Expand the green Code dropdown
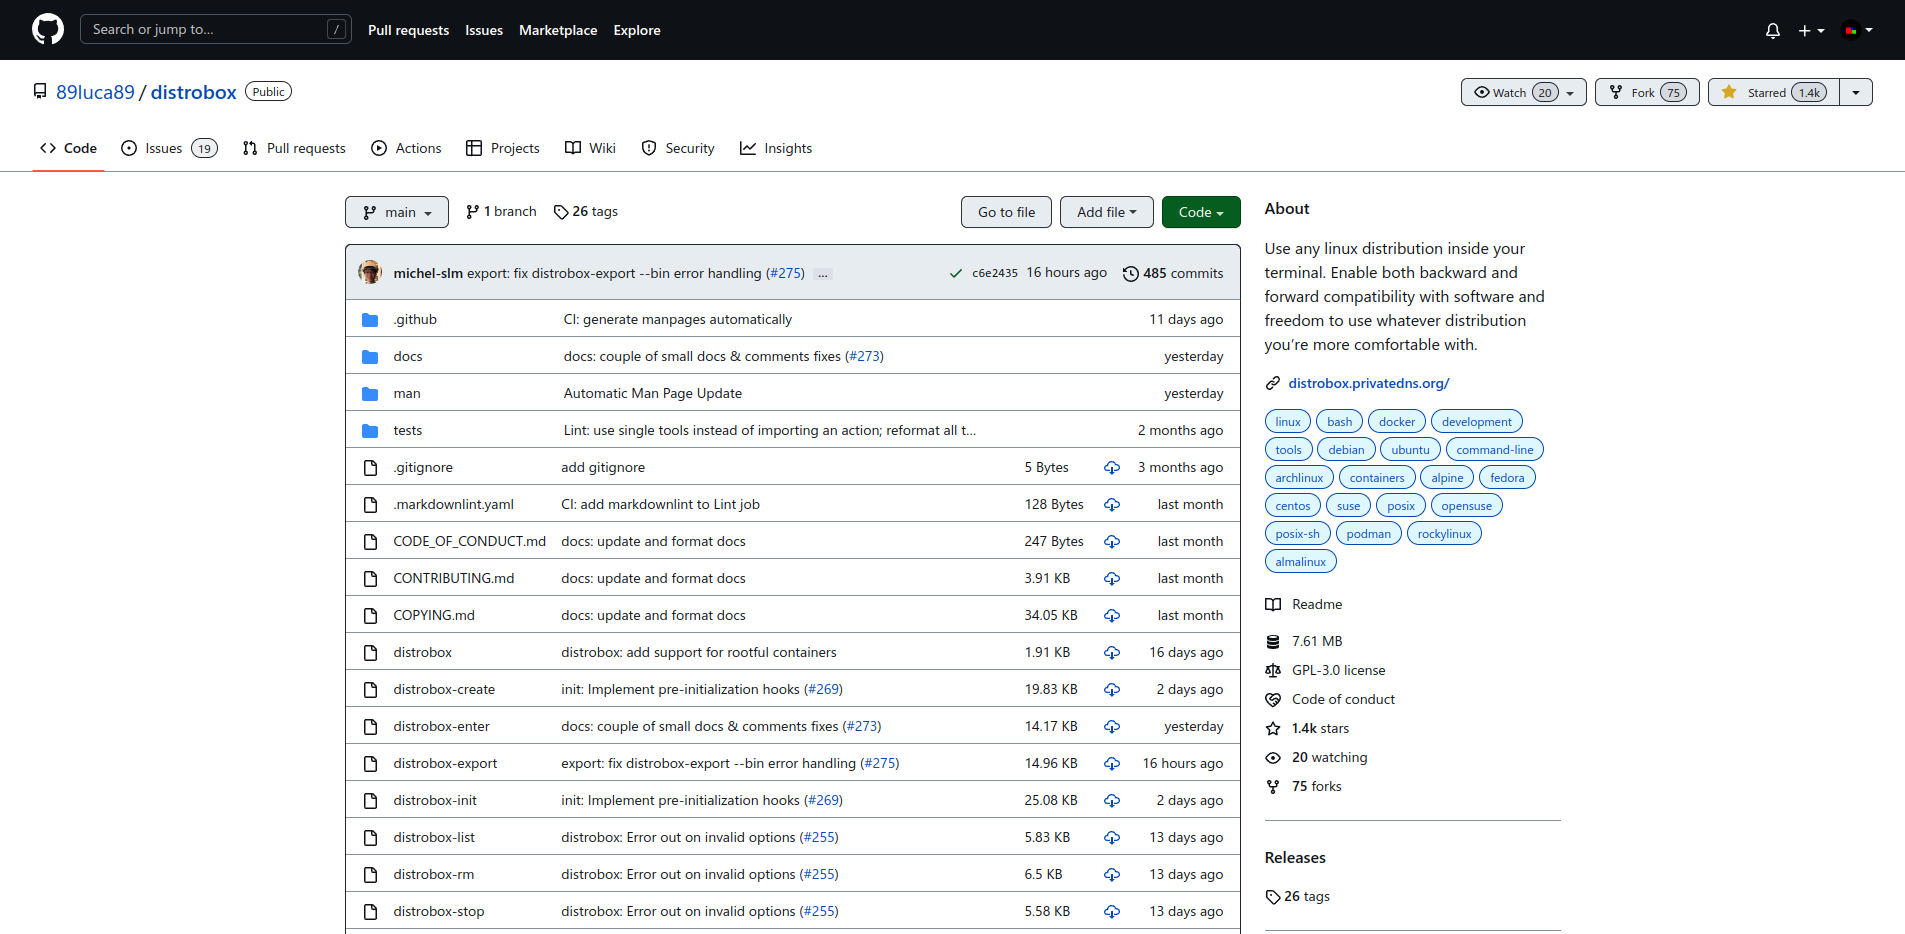The image size is (1905, 934). (1200, 211)
